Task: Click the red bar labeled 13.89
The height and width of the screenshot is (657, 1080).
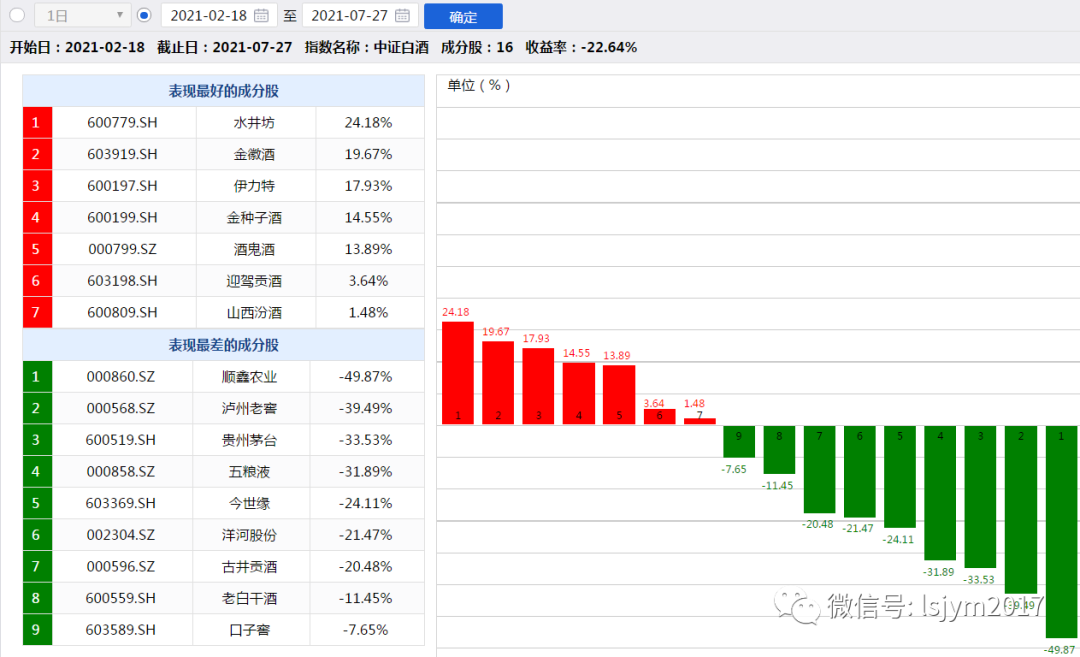Action: tap(619, 395)
